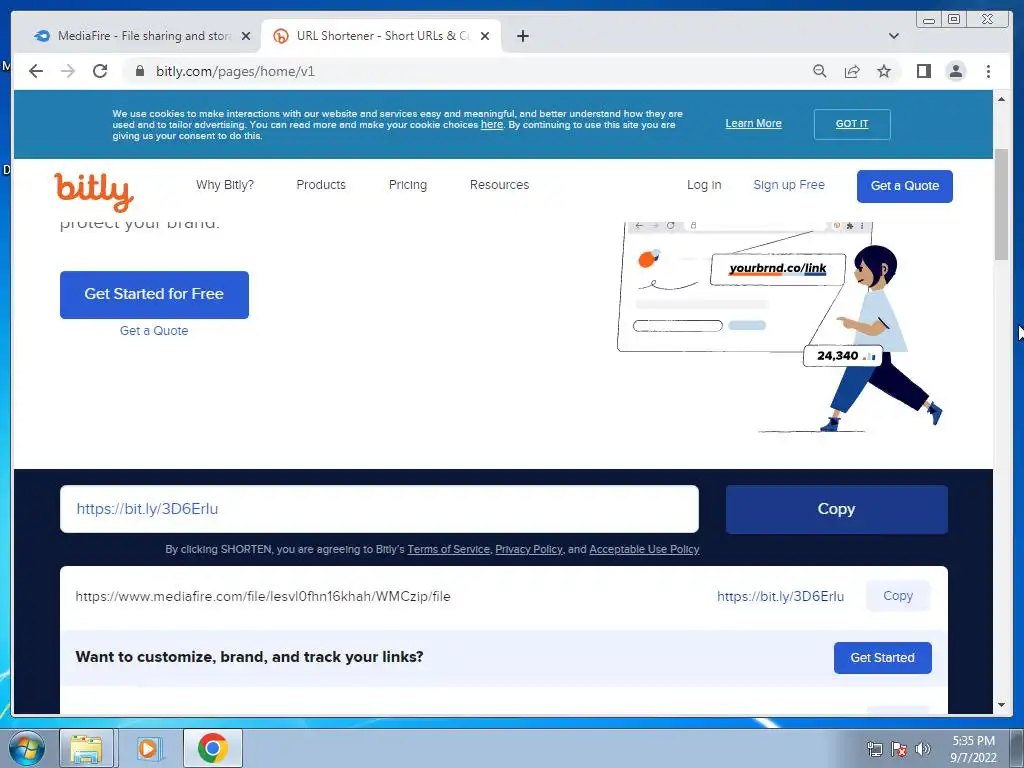Click the browser forward arrow

click(68, 71)
